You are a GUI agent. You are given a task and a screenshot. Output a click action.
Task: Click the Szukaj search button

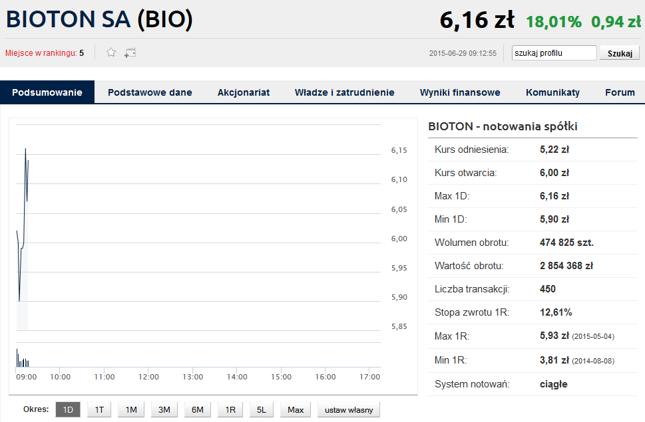click(x=620, y=53)
